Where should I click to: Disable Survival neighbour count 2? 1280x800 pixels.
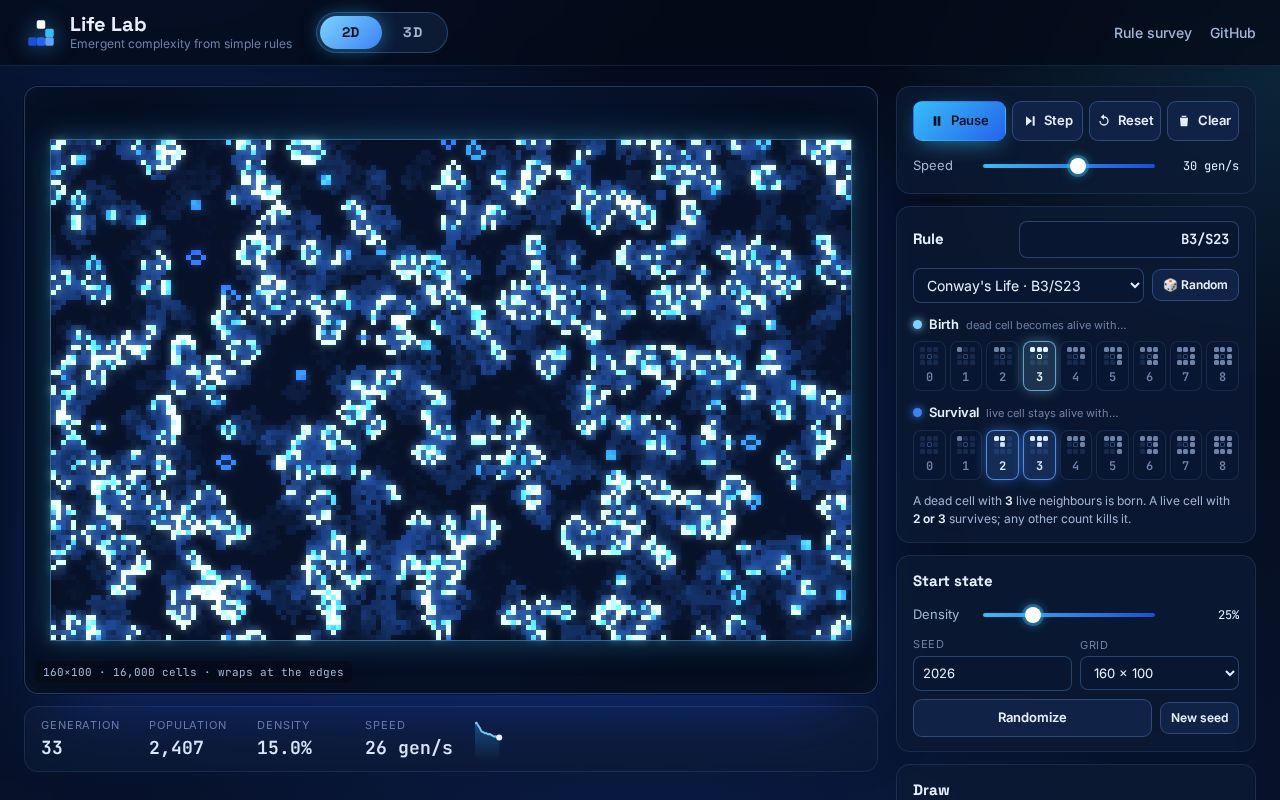[1002, 455]
